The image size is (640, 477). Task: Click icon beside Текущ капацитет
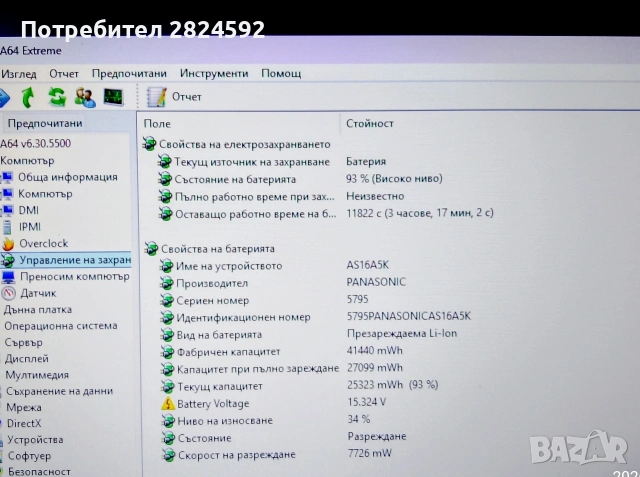(168, 386)
